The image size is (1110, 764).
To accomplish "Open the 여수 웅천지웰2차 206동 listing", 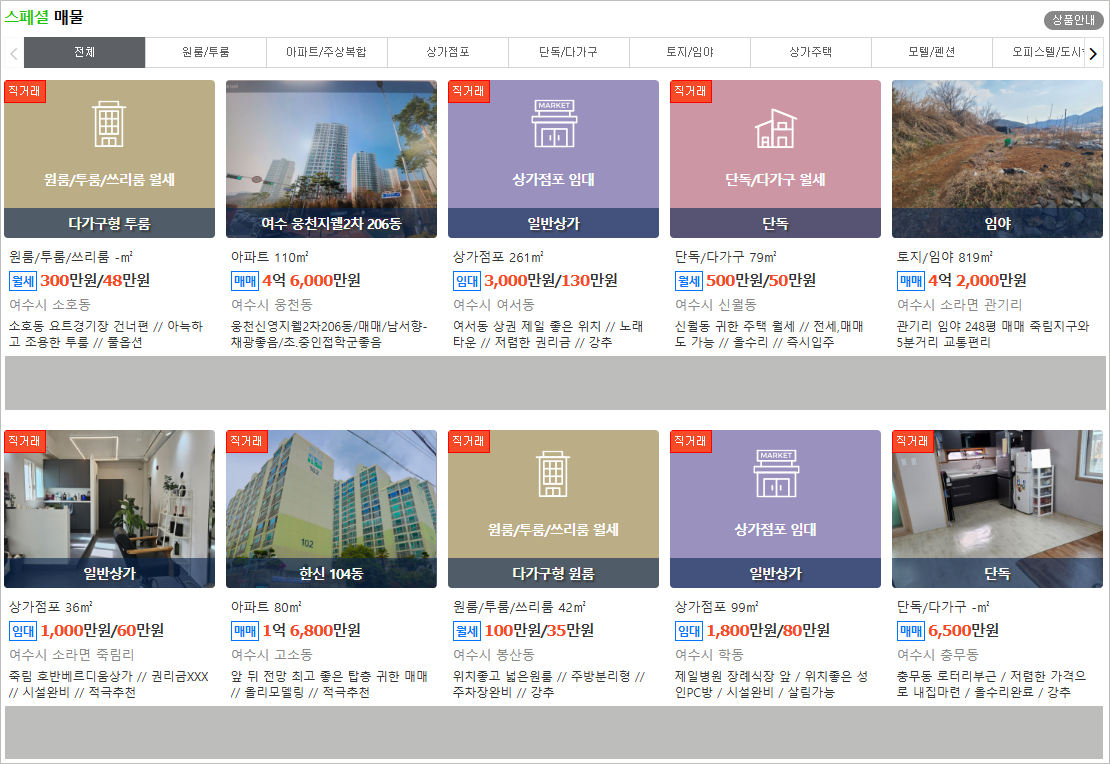I will (331, 155).
